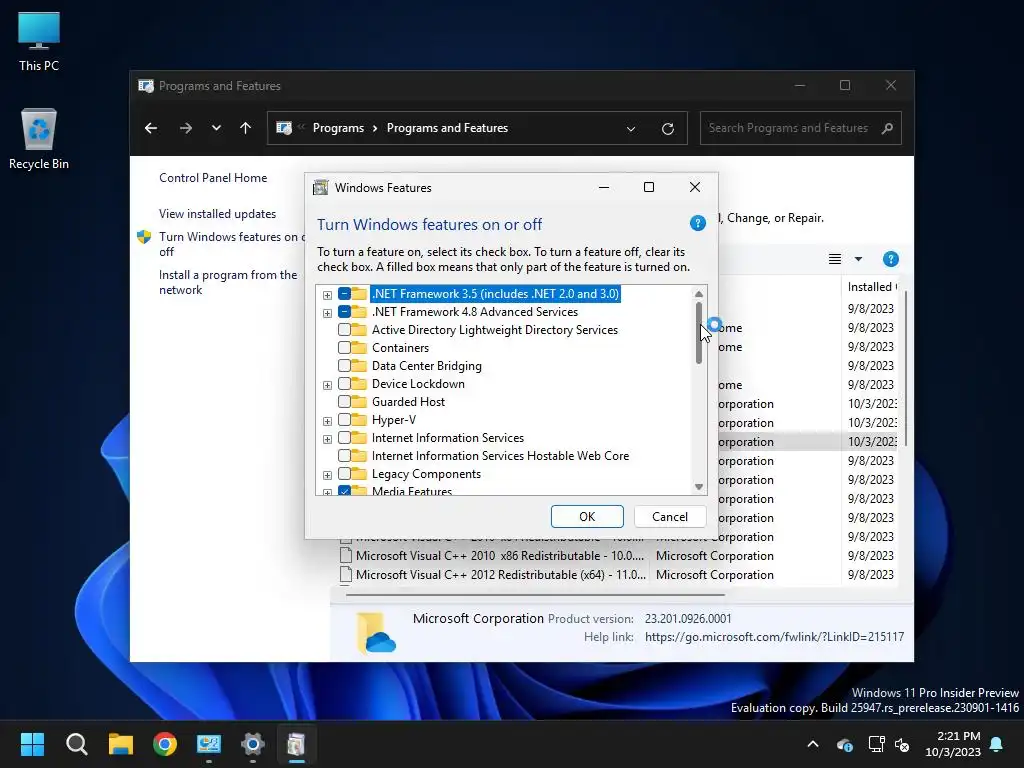
Task: Go forward in Programs and Features
Action: click(185, 128)
